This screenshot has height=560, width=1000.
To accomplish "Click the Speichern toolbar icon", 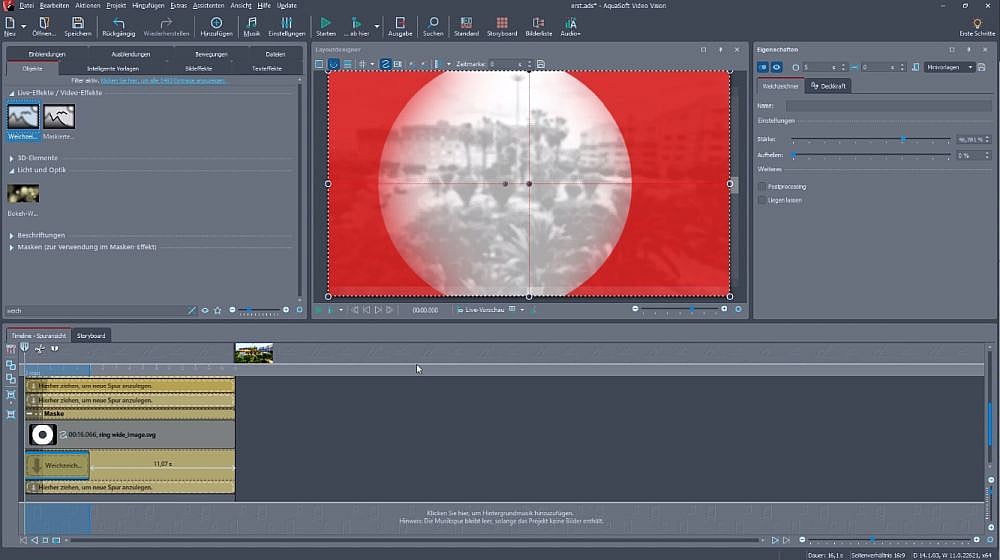I will coord(78,24).
